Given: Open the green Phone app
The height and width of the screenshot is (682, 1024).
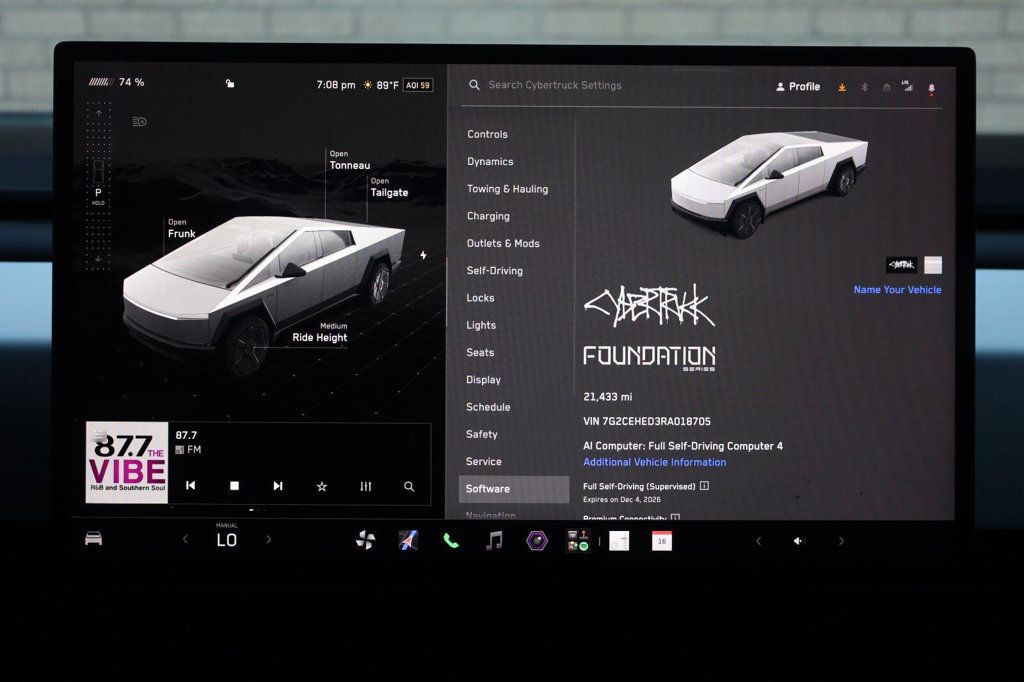Looking at the screenshot, I should pos(451,540).
